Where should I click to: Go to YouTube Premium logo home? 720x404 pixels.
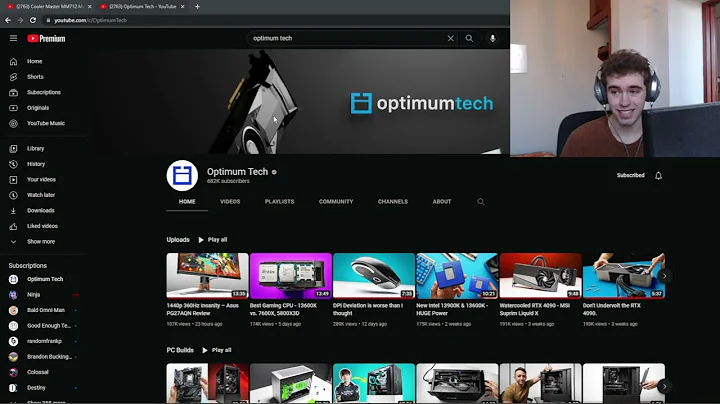click(46, 39)
